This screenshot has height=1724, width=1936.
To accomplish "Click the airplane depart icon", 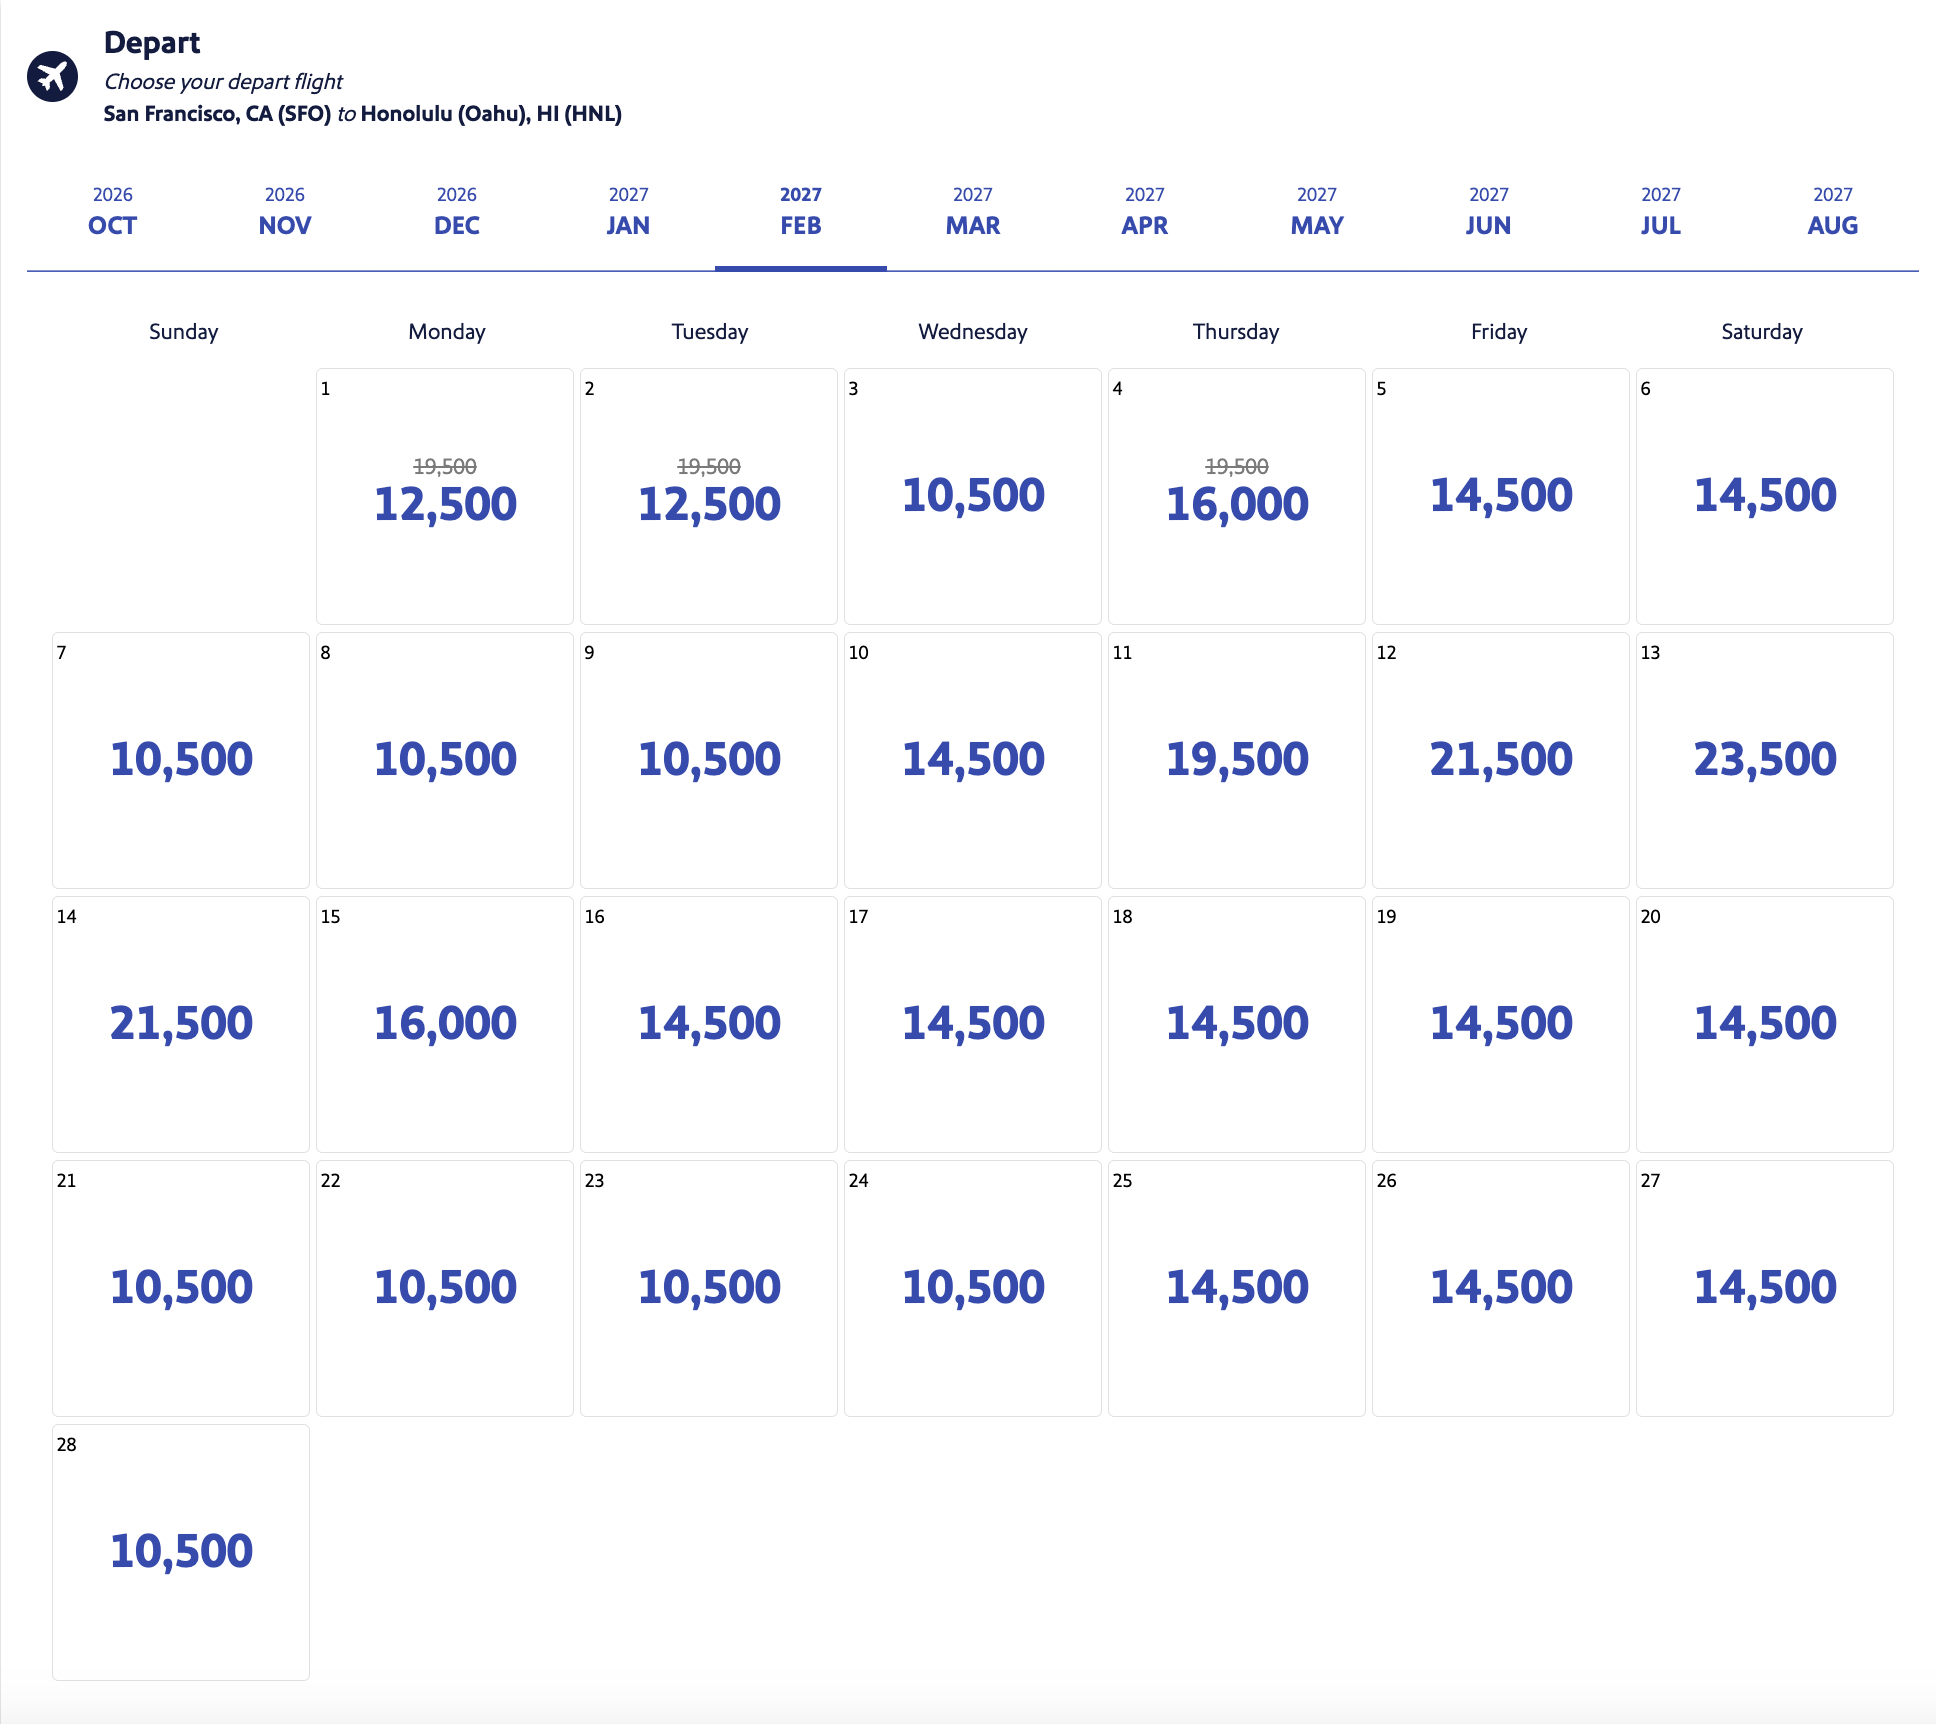I will pos(52,77).
